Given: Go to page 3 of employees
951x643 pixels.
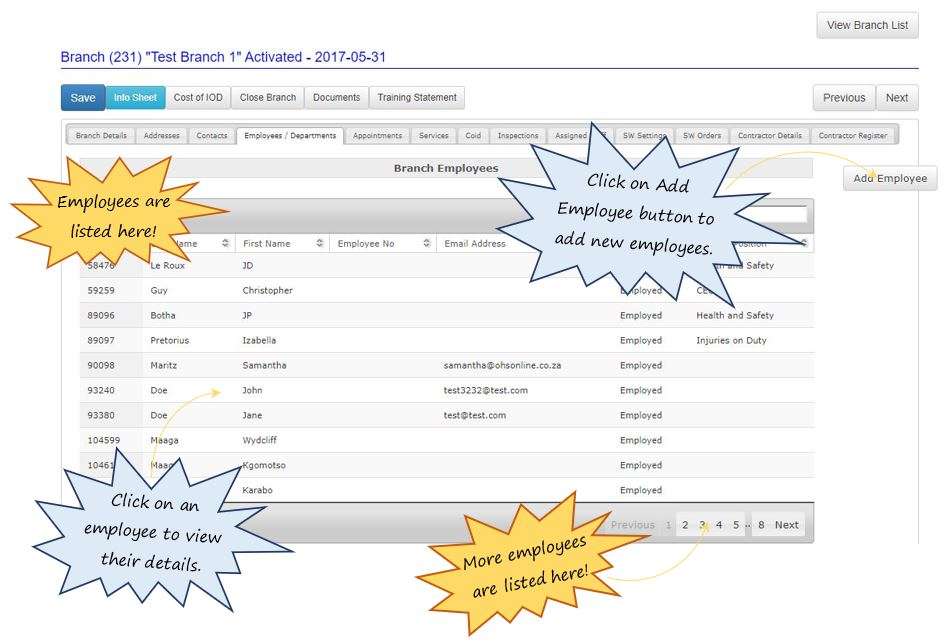Looking at the screenshot, I should pyautogui.click(x=703, y=524).
